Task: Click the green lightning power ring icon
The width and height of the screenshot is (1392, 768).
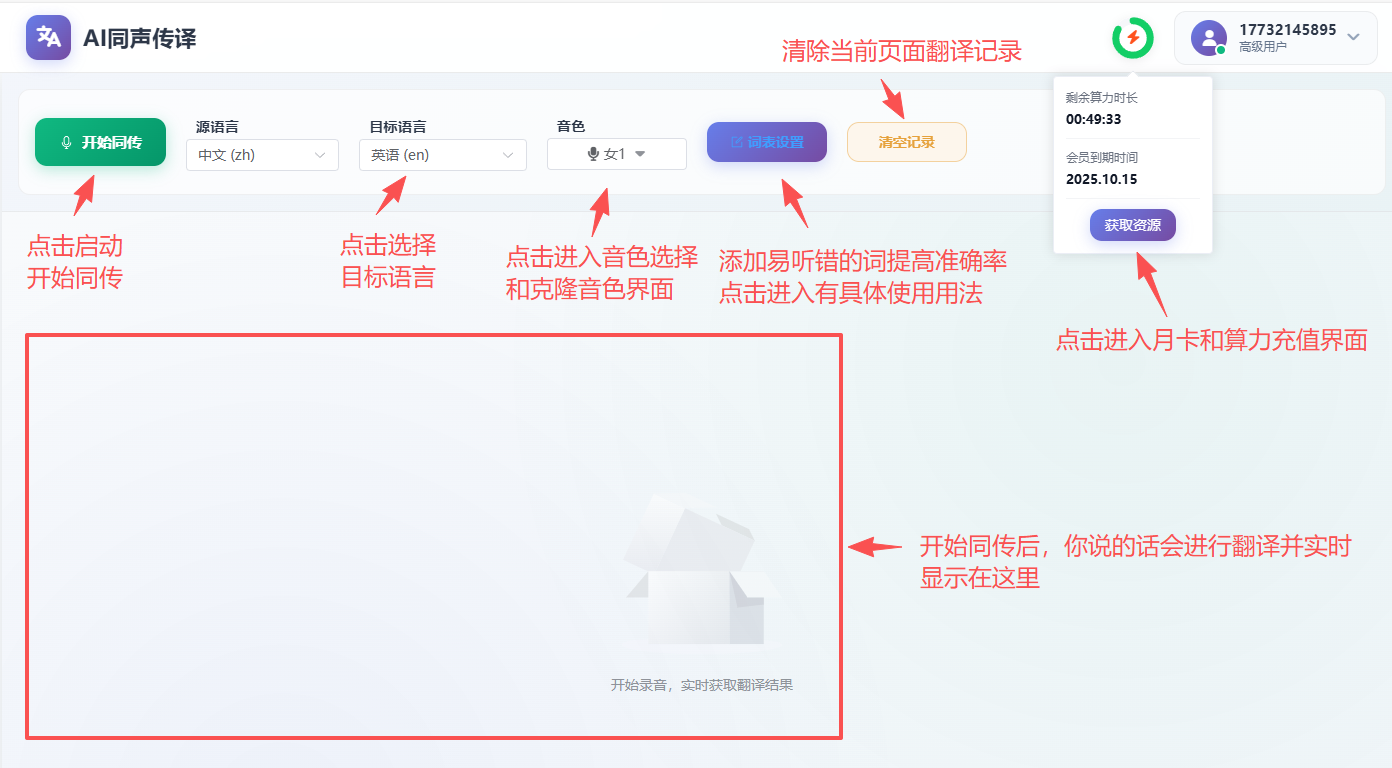Action: (1132, 38)
